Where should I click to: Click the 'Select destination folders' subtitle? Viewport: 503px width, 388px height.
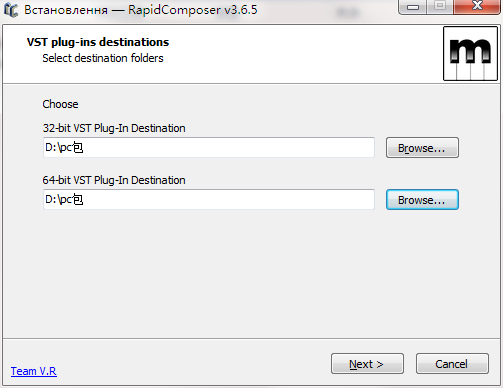pos(103,58)
